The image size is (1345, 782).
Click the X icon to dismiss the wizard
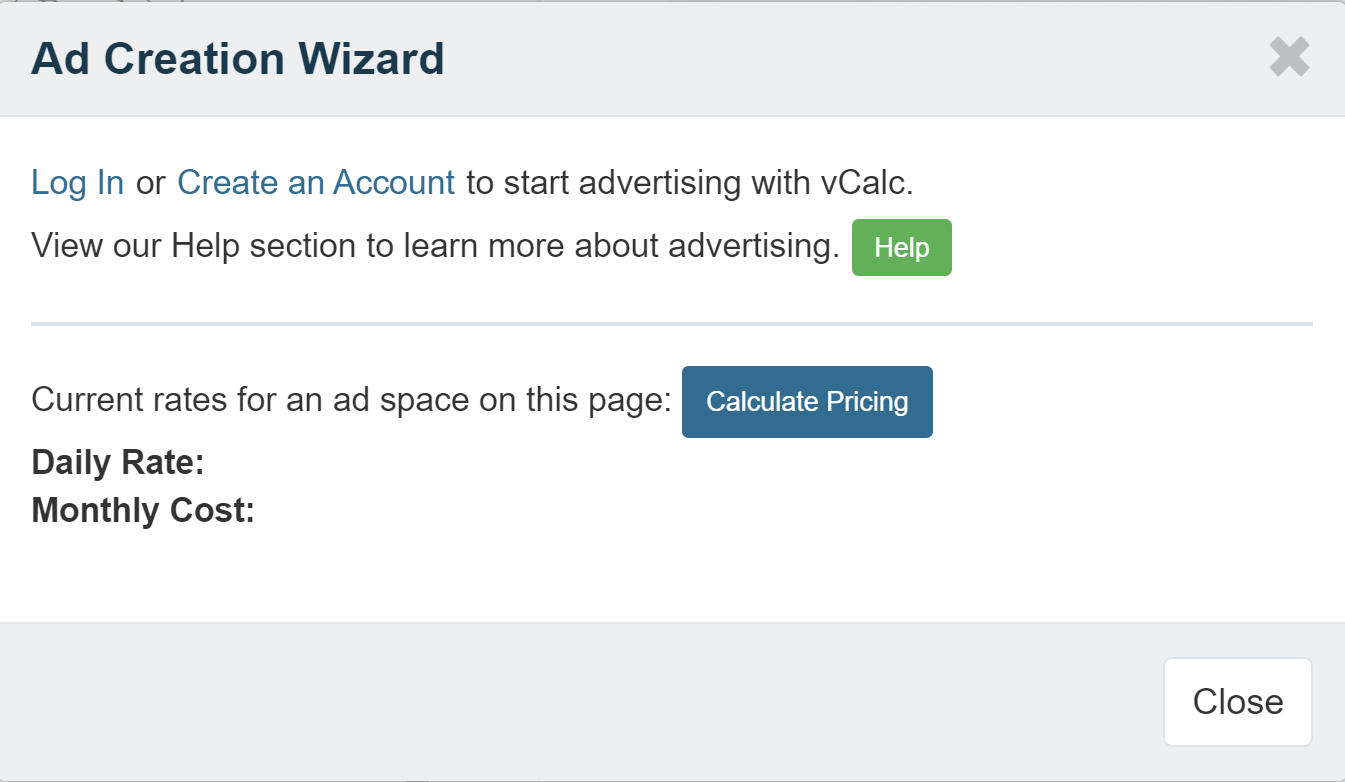(1289, 57)
